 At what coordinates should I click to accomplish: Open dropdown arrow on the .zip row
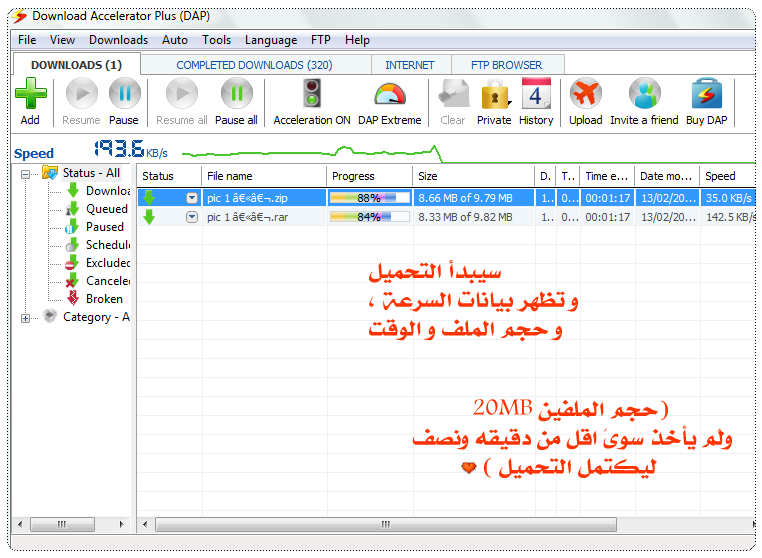[x=192, y=198]
